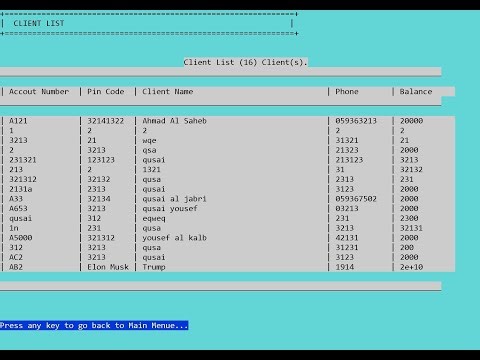Click balance value 2300
The image size is (480, 360).
click(x=409, y=218)
